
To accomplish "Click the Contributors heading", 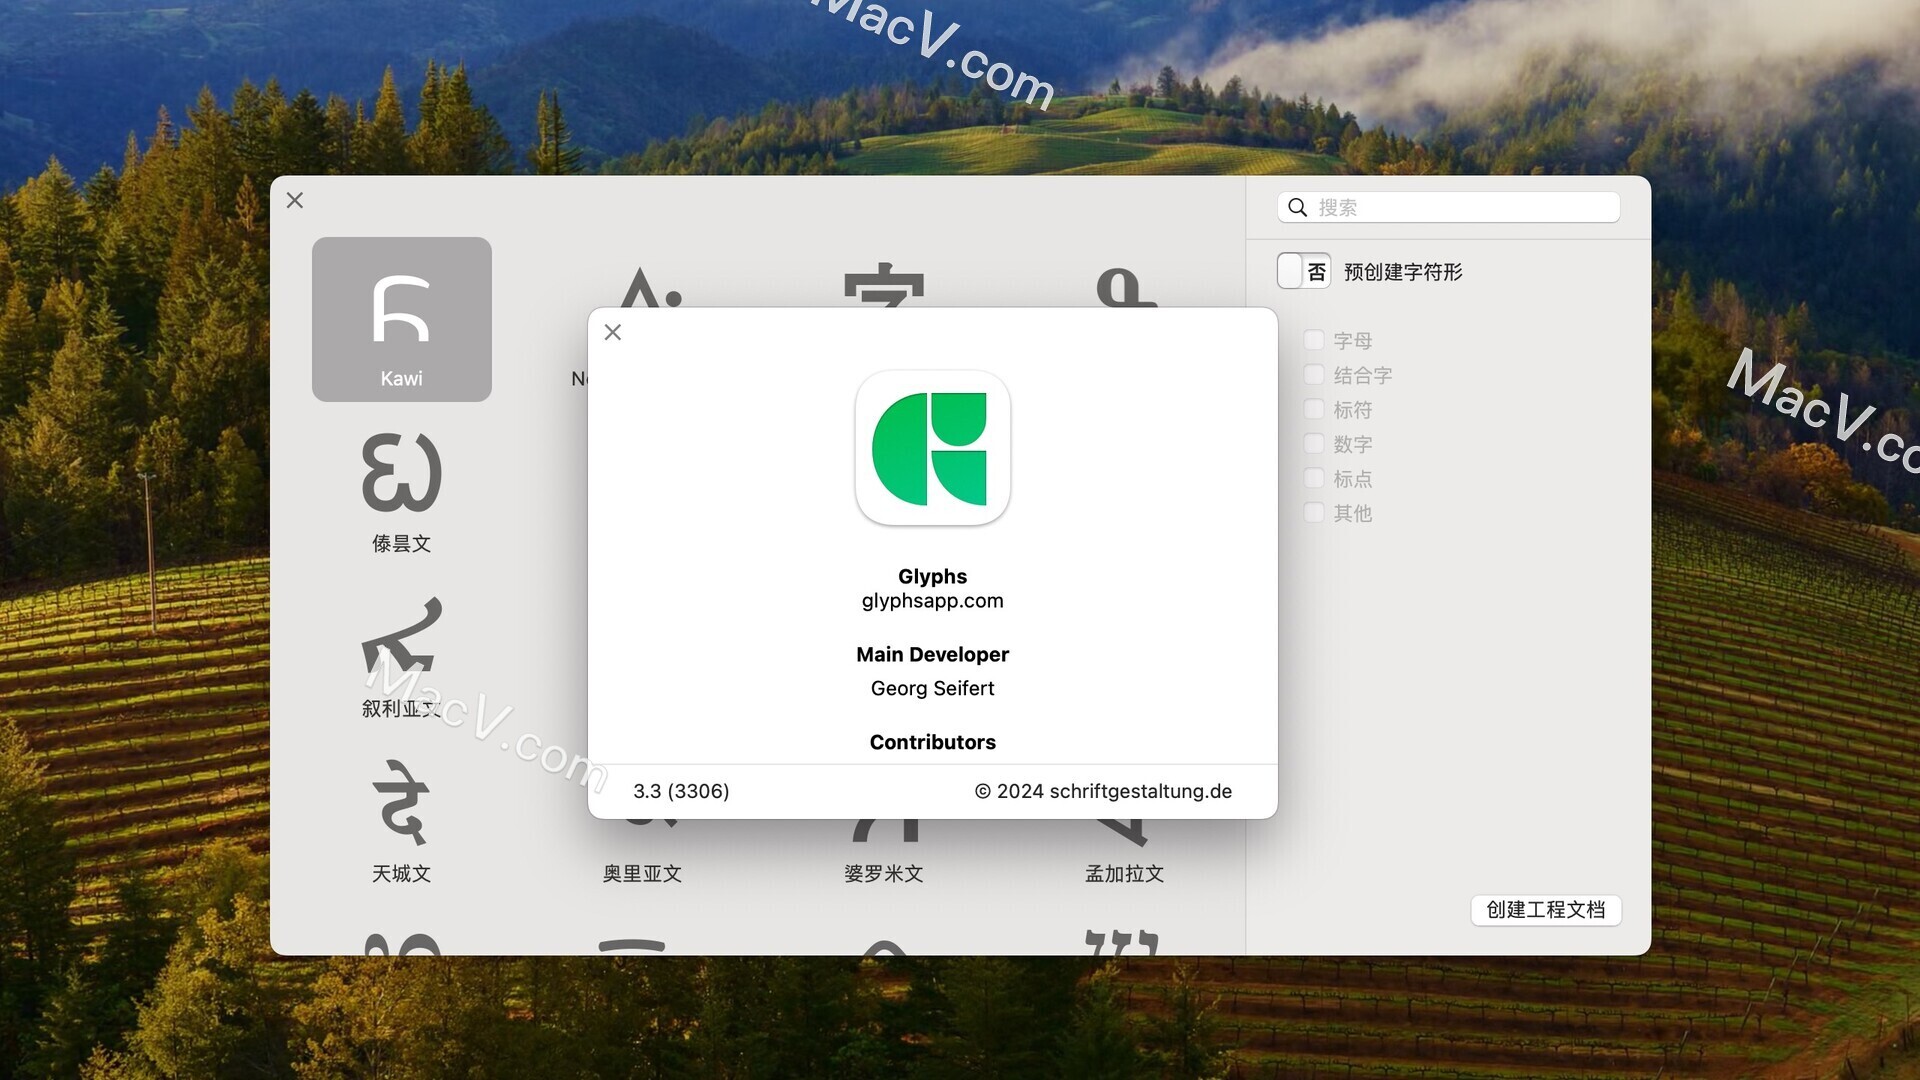I will 932,742.
